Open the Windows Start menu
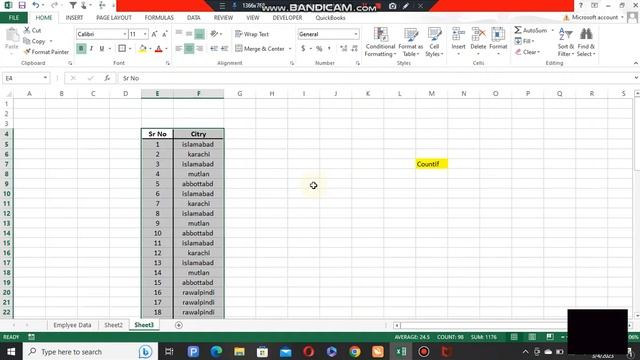This screenshot has width=640, height=360. (11, 351)
